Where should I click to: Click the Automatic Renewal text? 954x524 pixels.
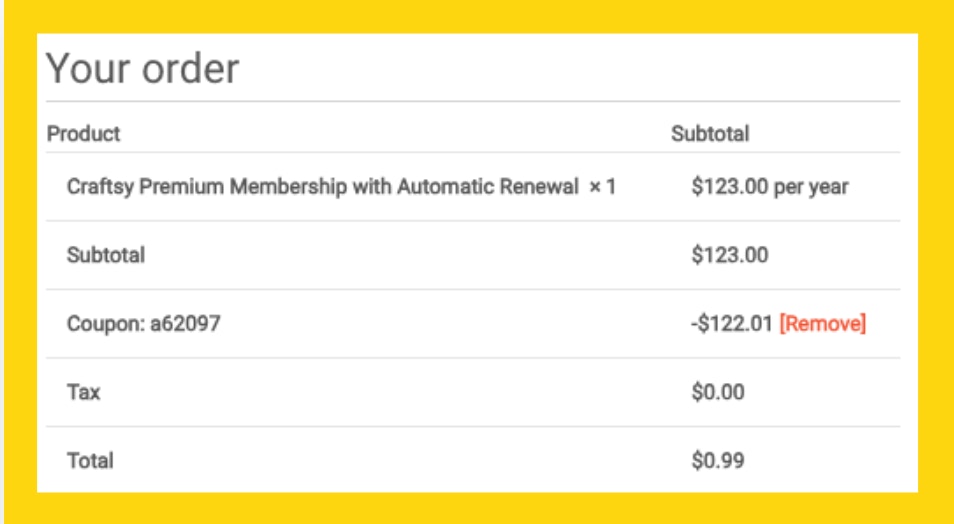(487, 187)
